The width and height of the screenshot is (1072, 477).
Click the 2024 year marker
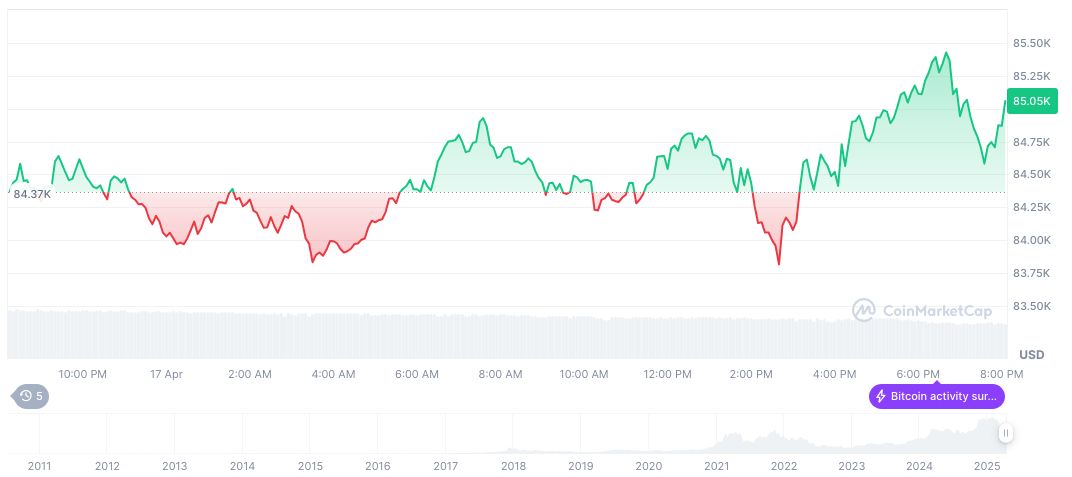(x=919, y=466)
